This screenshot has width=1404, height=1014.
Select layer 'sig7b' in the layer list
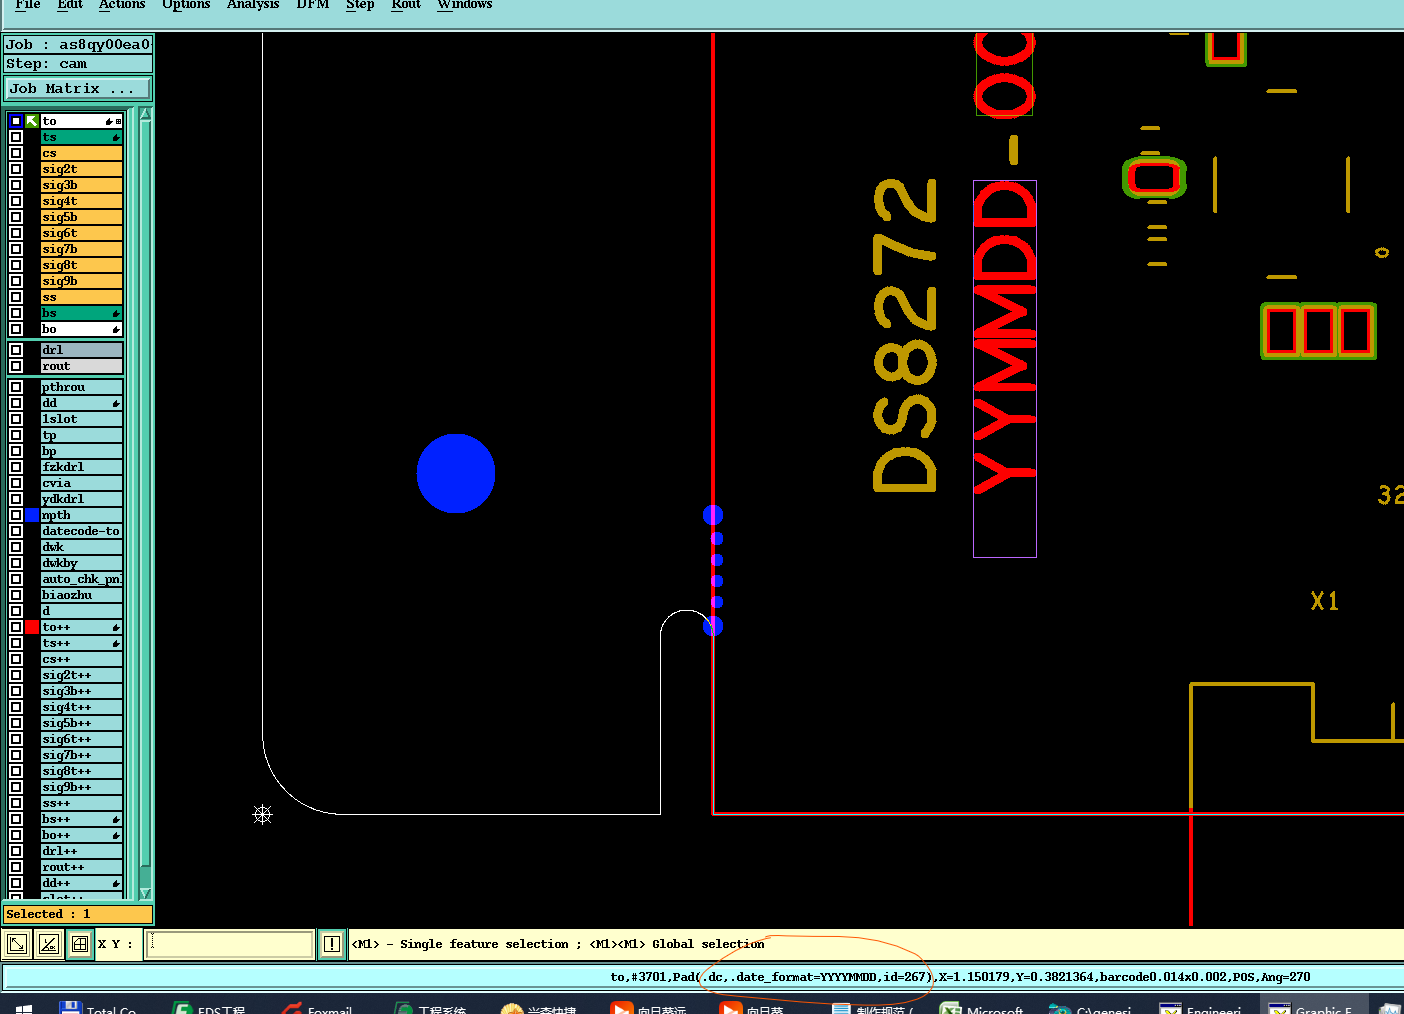coord(82,249)
